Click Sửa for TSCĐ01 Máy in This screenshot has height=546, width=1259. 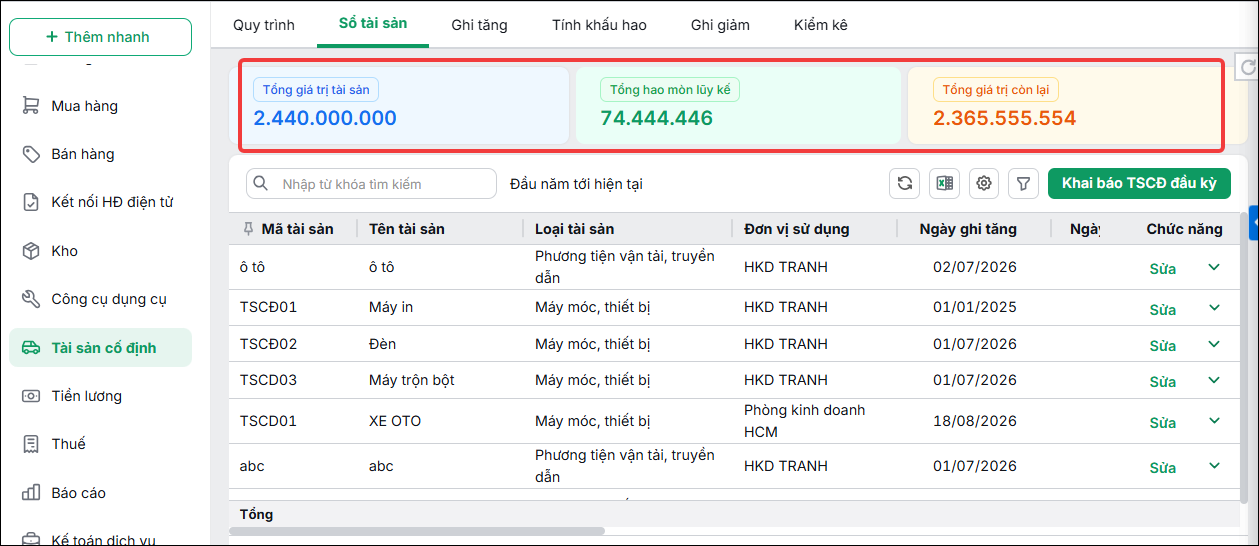click(x=1162, y=310)
